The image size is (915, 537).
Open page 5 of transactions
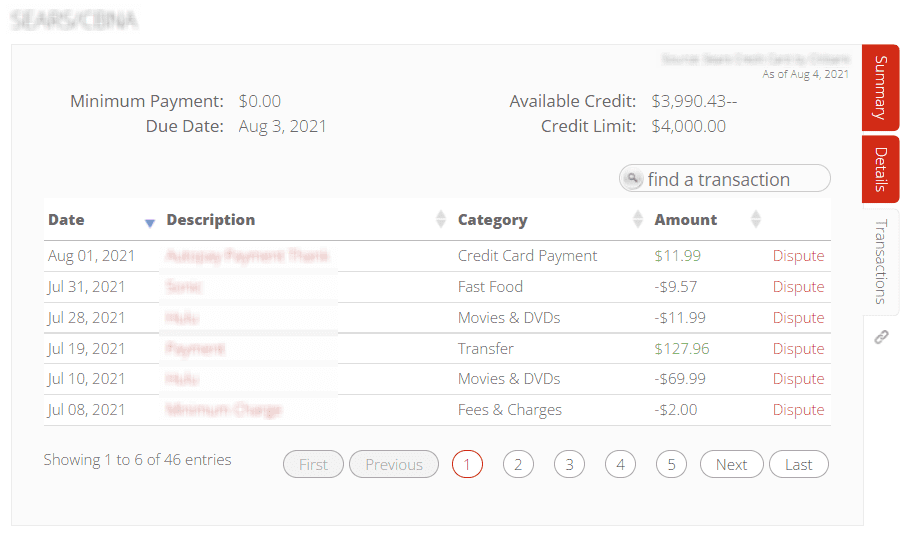click(x=671, y=464)
